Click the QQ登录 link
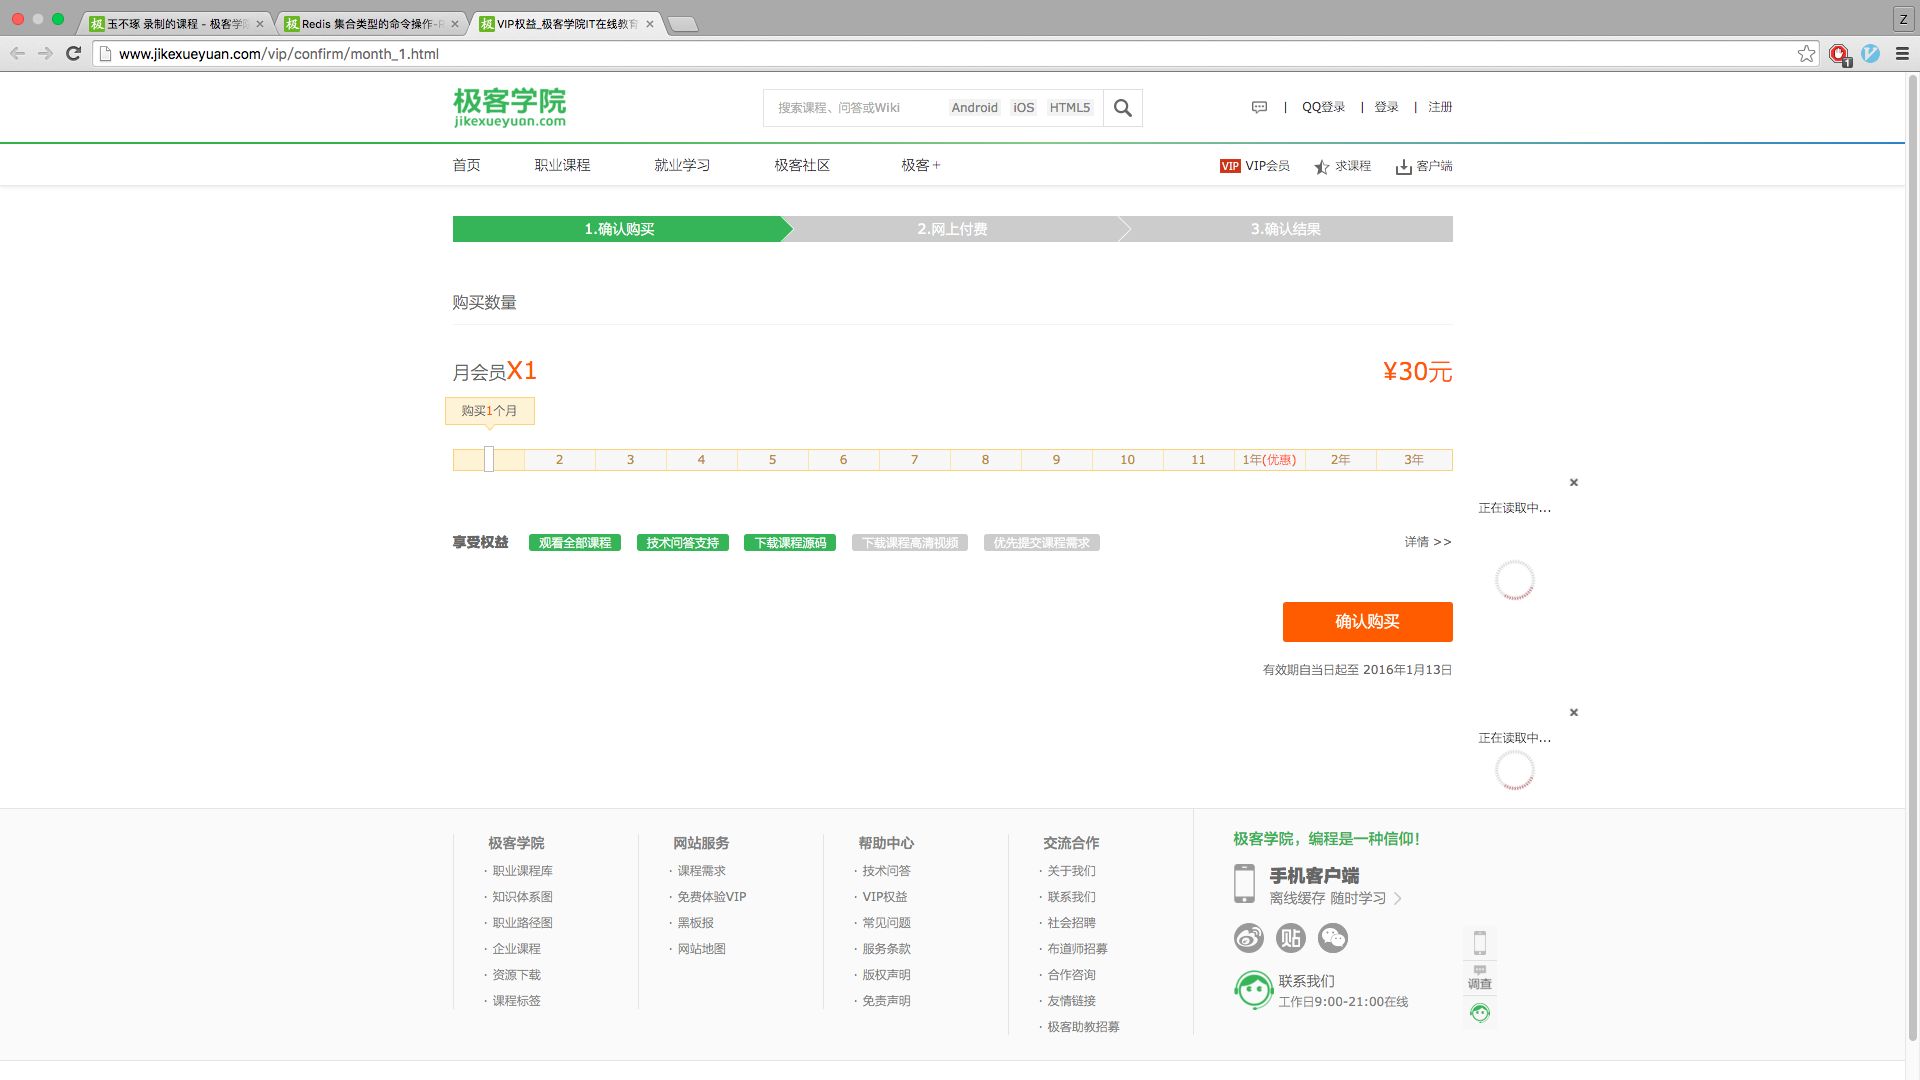Screen dimensions: 1920x1080 pos(1323,107)
